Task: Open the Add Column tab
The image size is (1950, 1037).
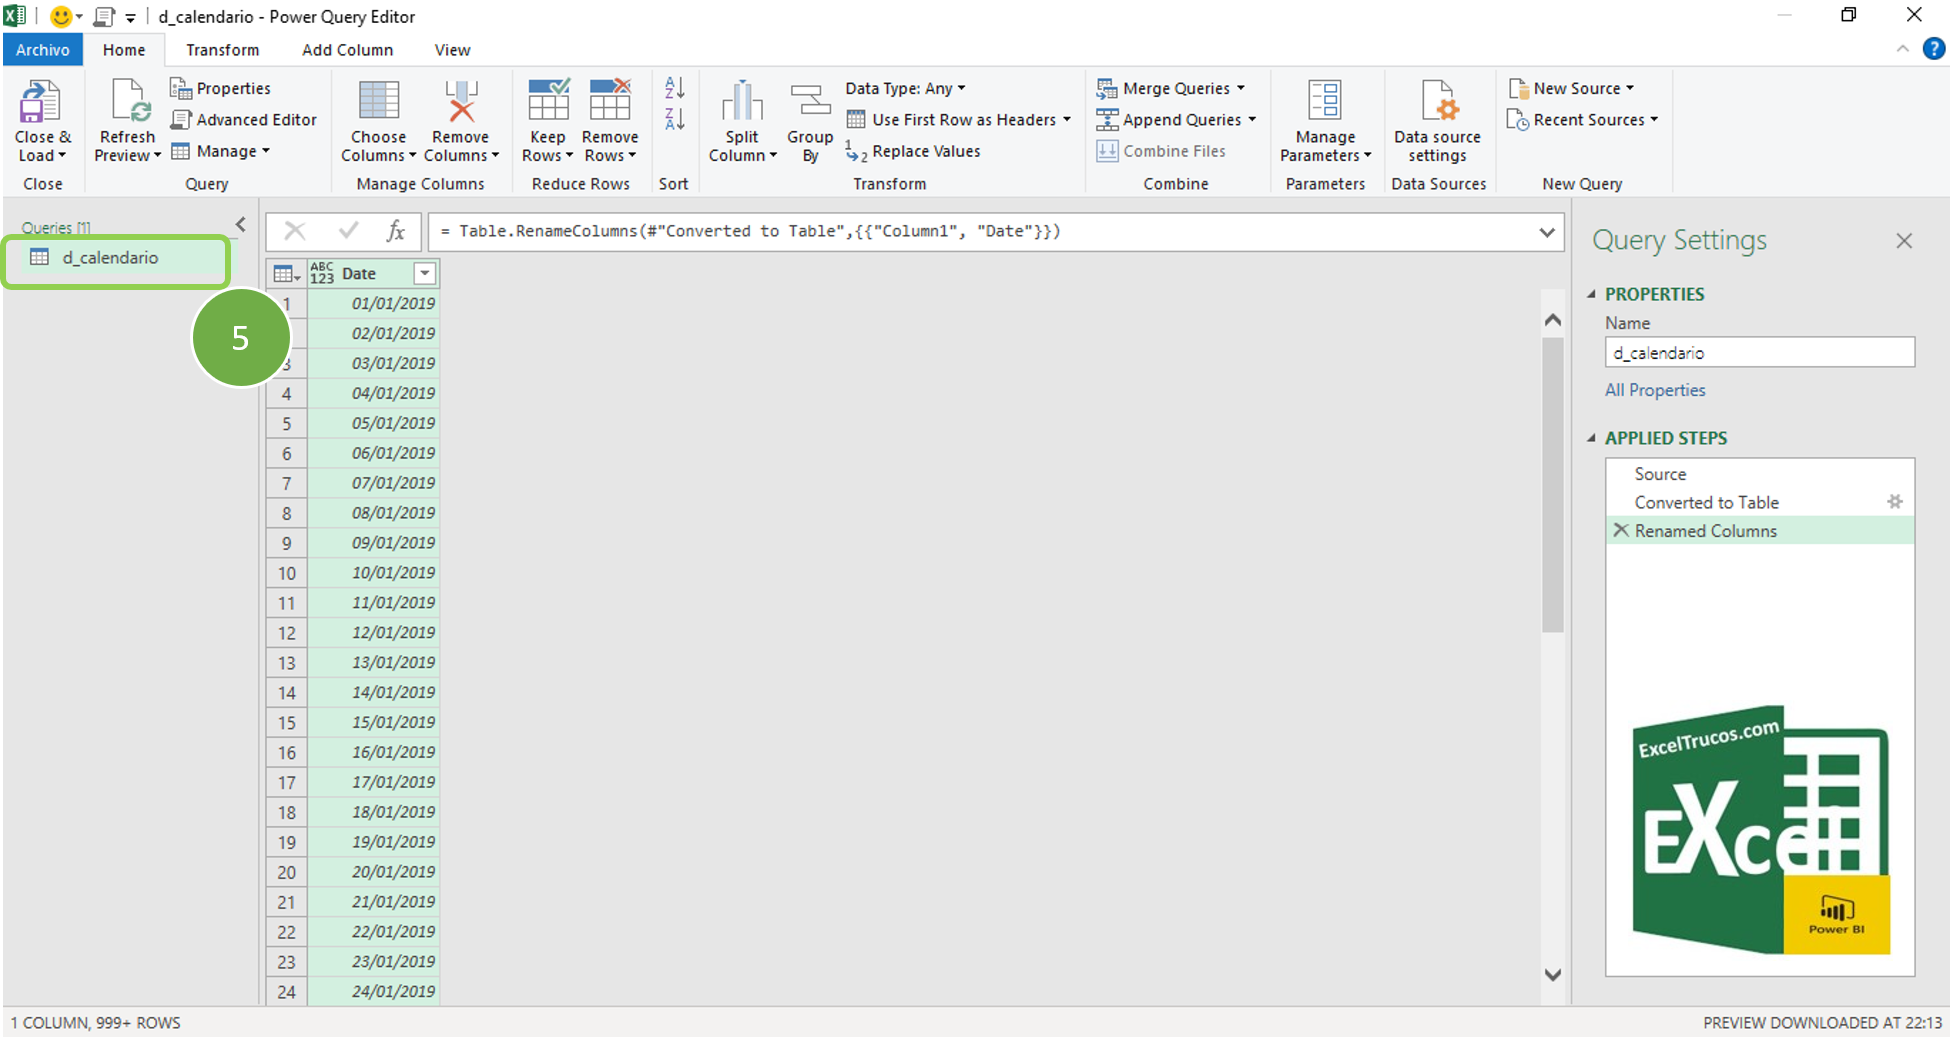Action: point(347,50)
